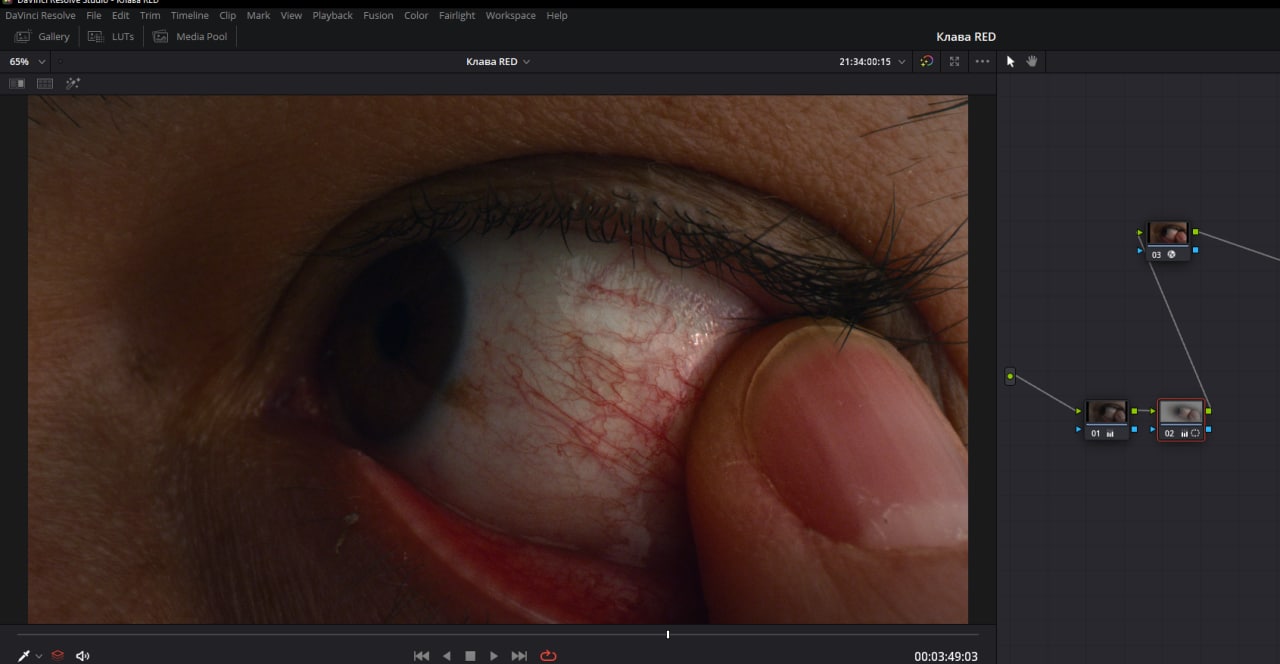Image resolution: width=1280 pixels, height=664 pixels.
Task: Open the Fusion menu
Action: [x=378, y=16]
